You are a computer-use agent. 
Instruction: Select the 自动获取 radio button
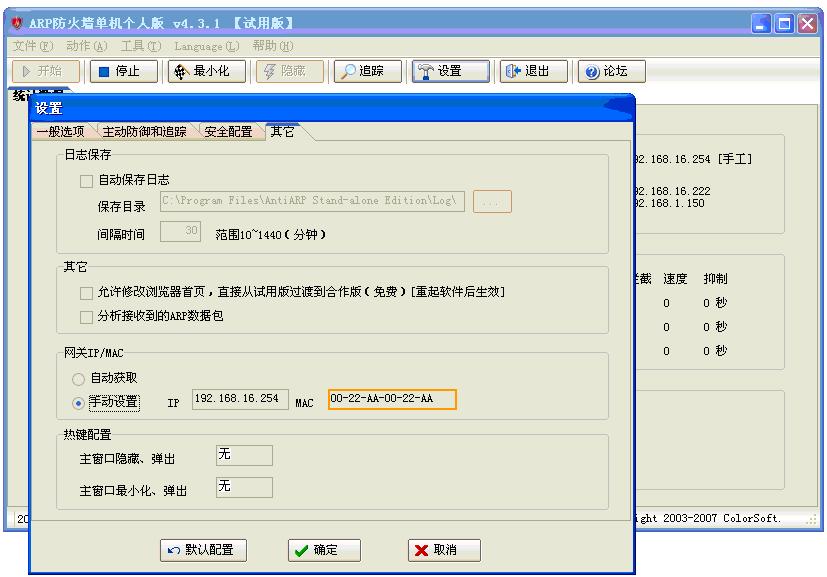tap(78, 379)
